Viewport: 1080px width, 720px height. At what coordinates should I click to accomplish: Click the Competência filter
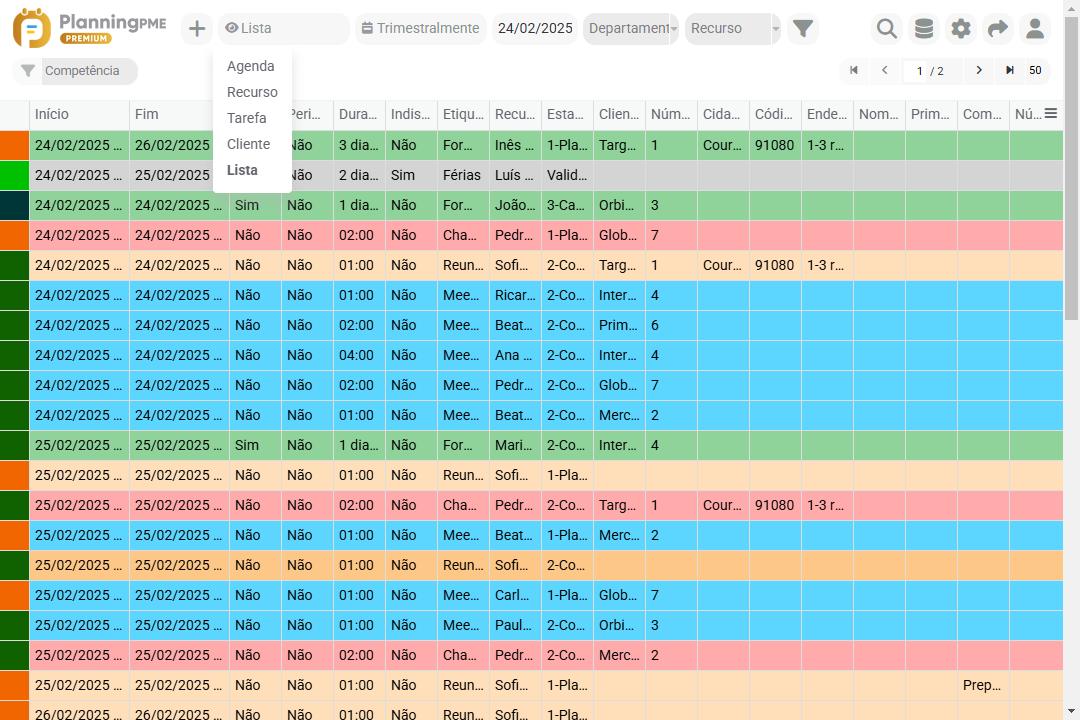pos(89,71)
